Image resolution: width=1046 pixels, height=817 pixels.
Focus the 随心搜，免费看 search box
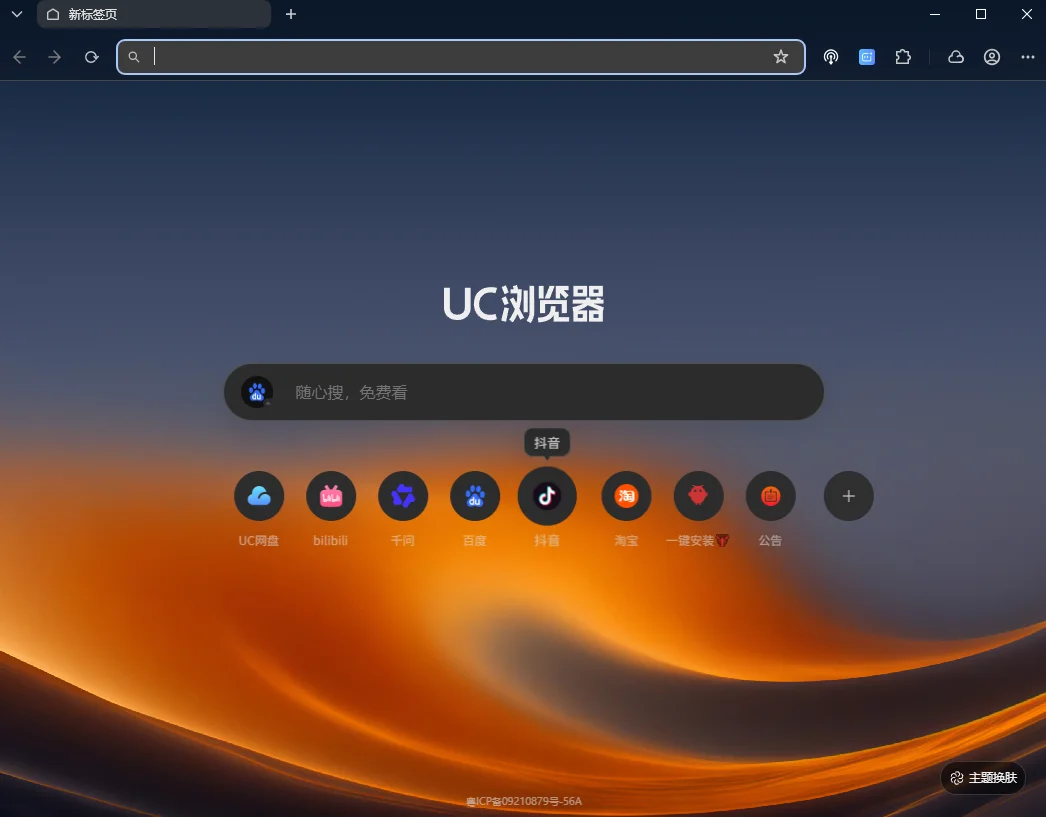pyautogui.click(x=524, y=392)
